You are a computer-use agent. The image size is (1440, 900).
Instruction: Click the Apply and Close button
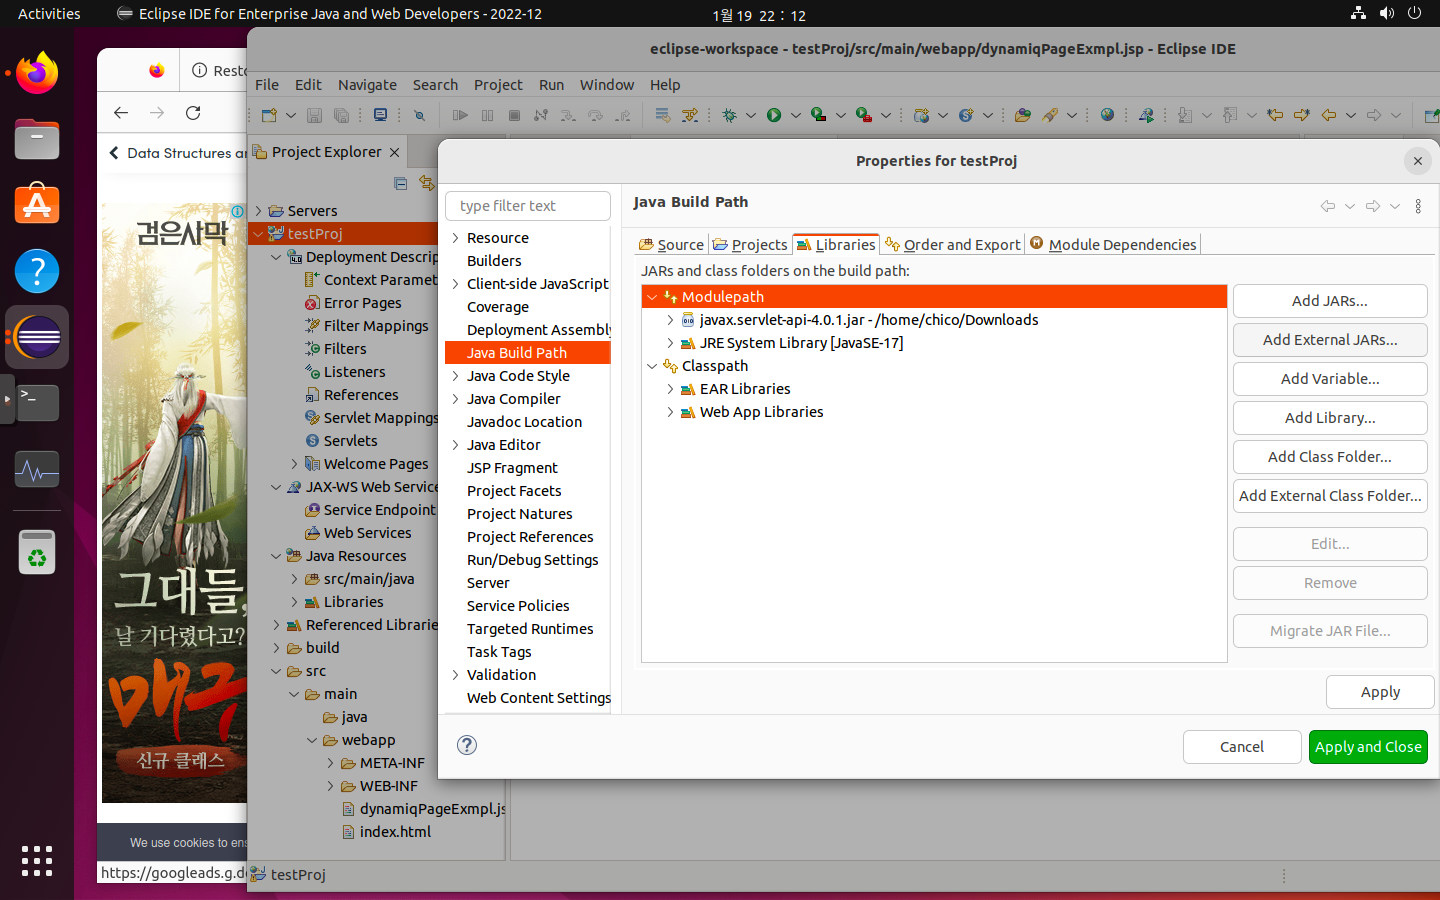1368,747
